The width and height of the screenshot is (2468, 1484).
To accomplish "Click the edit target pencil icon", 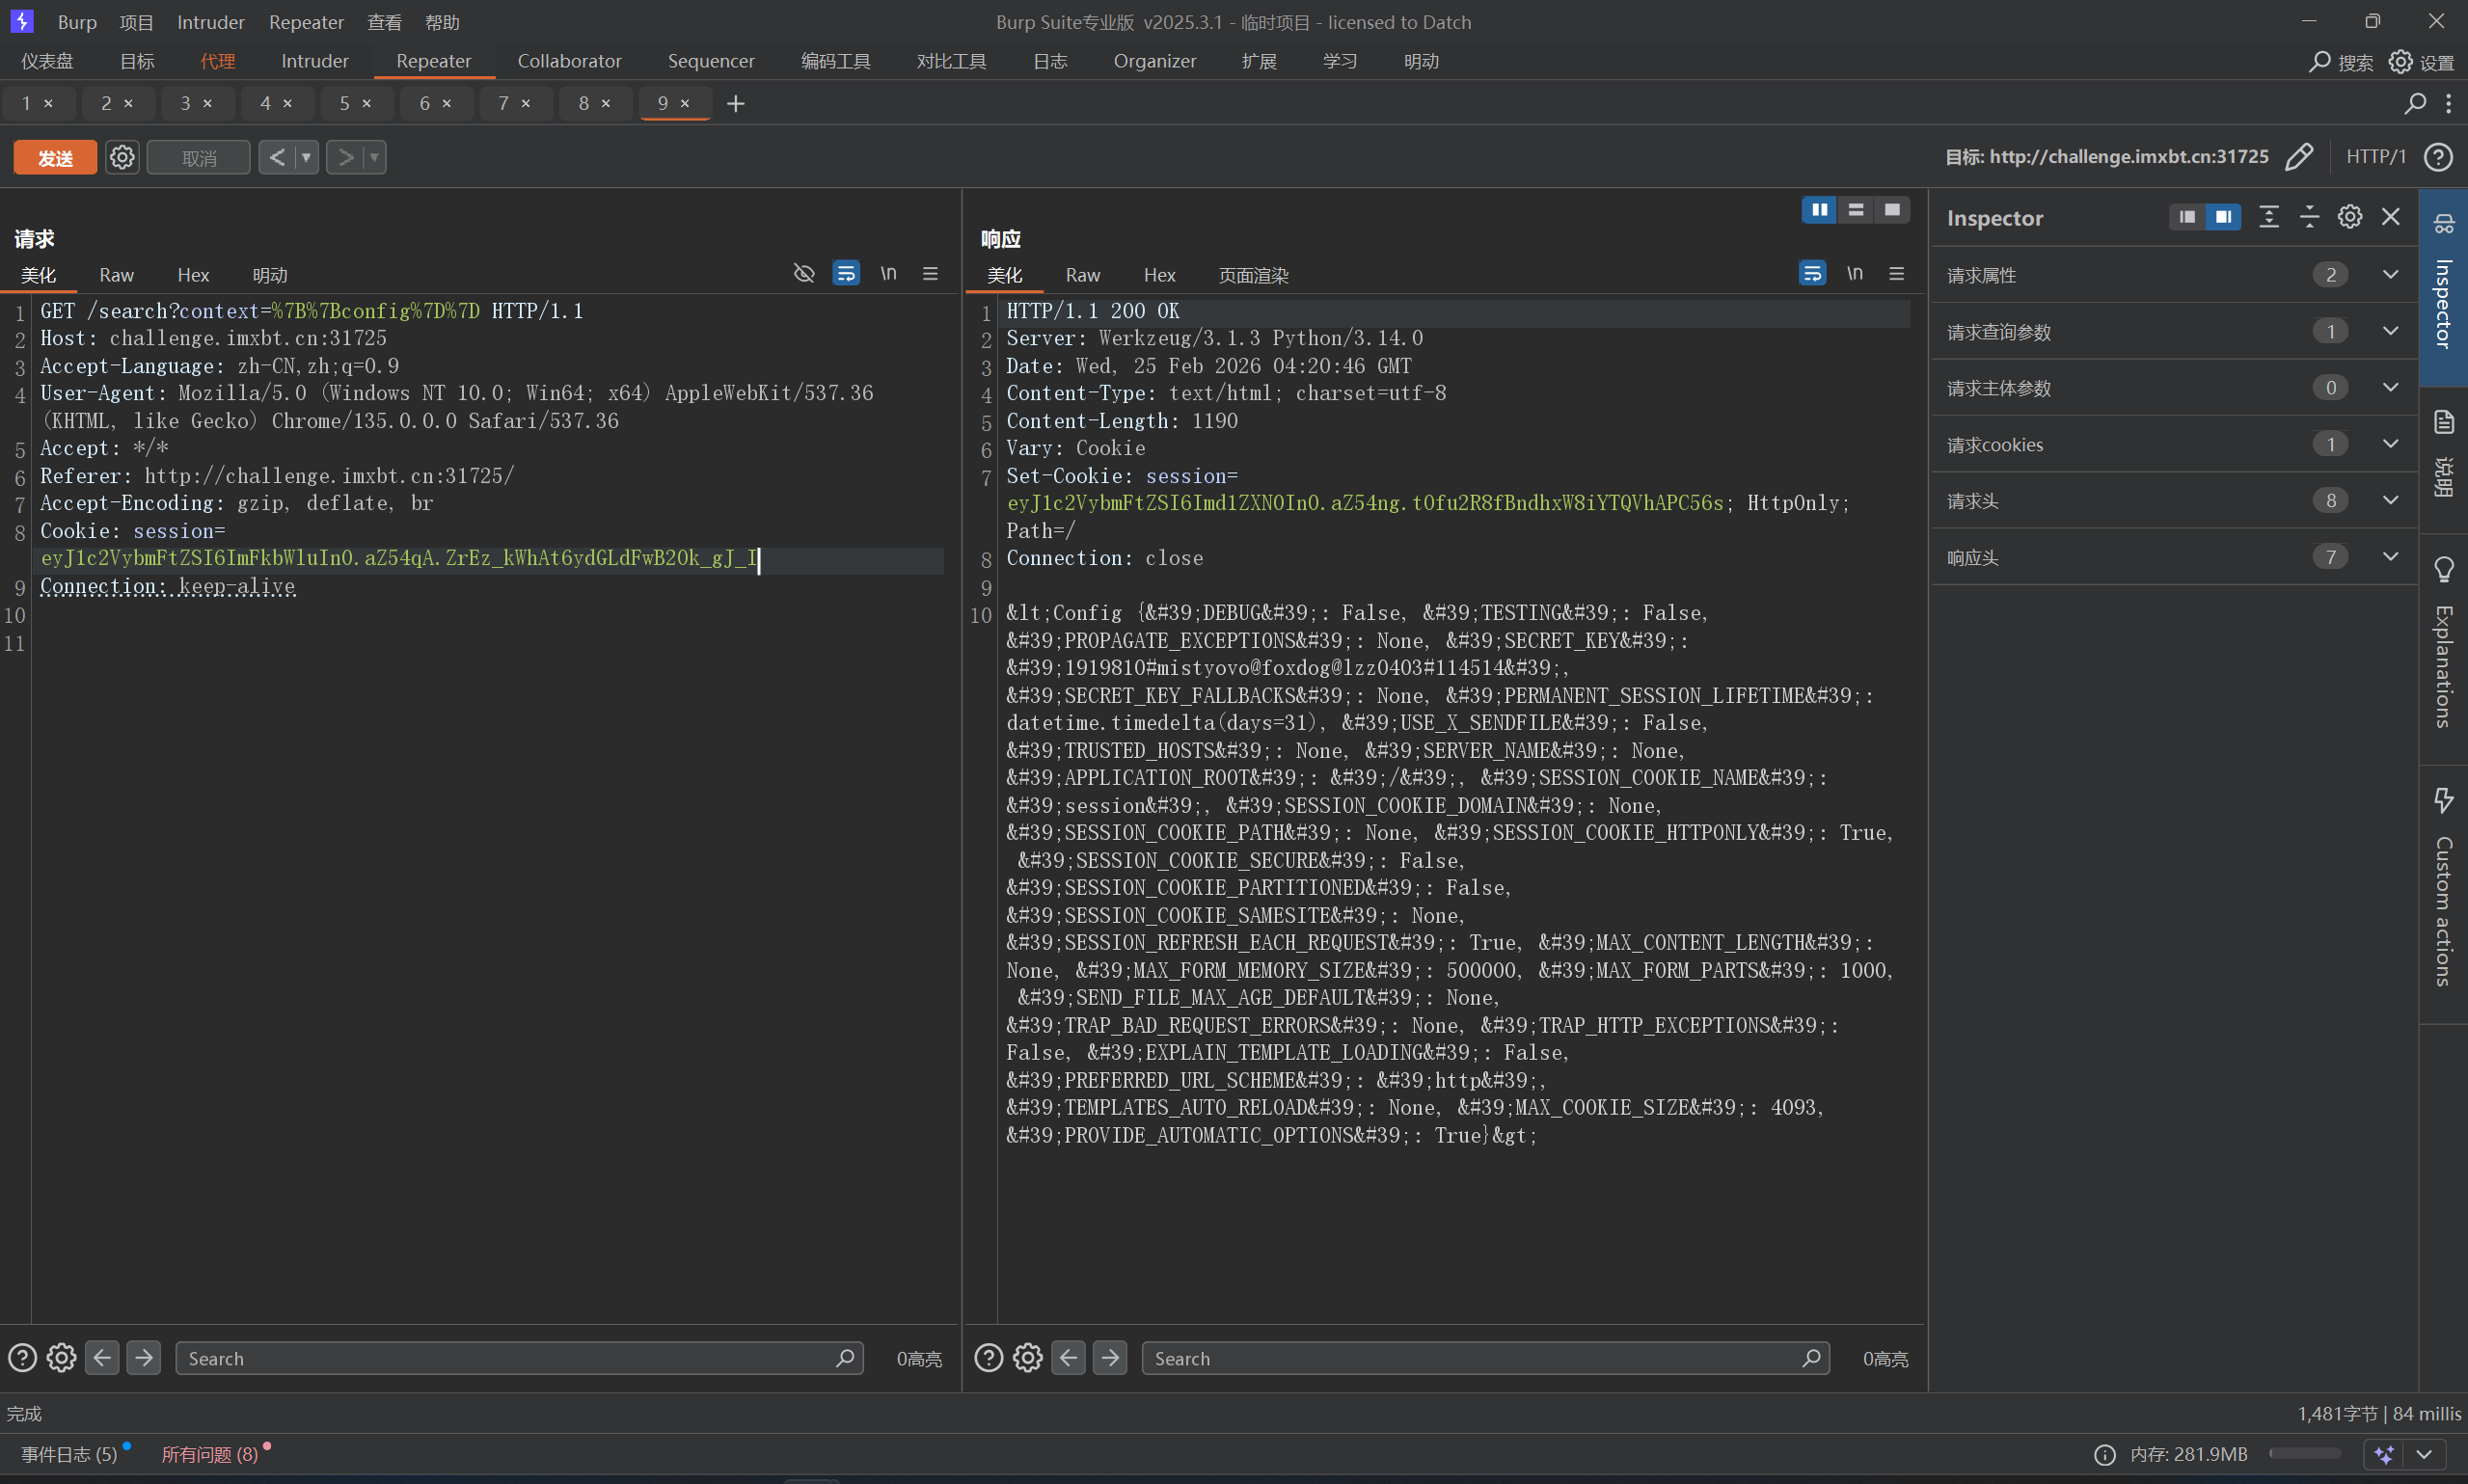I will coord(2299,157).
